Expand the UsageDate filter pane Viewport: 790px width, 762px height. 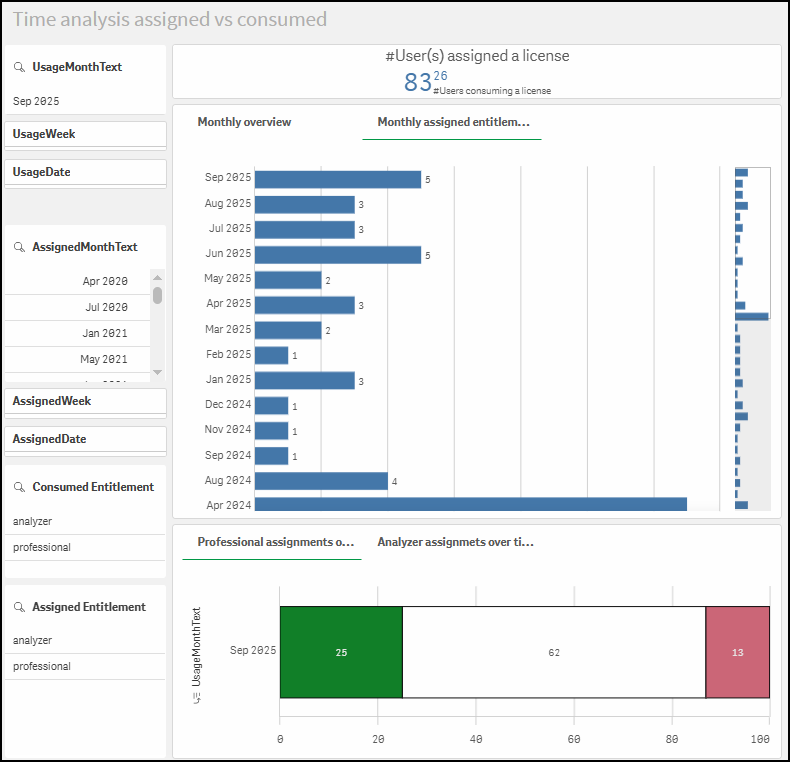85,172
